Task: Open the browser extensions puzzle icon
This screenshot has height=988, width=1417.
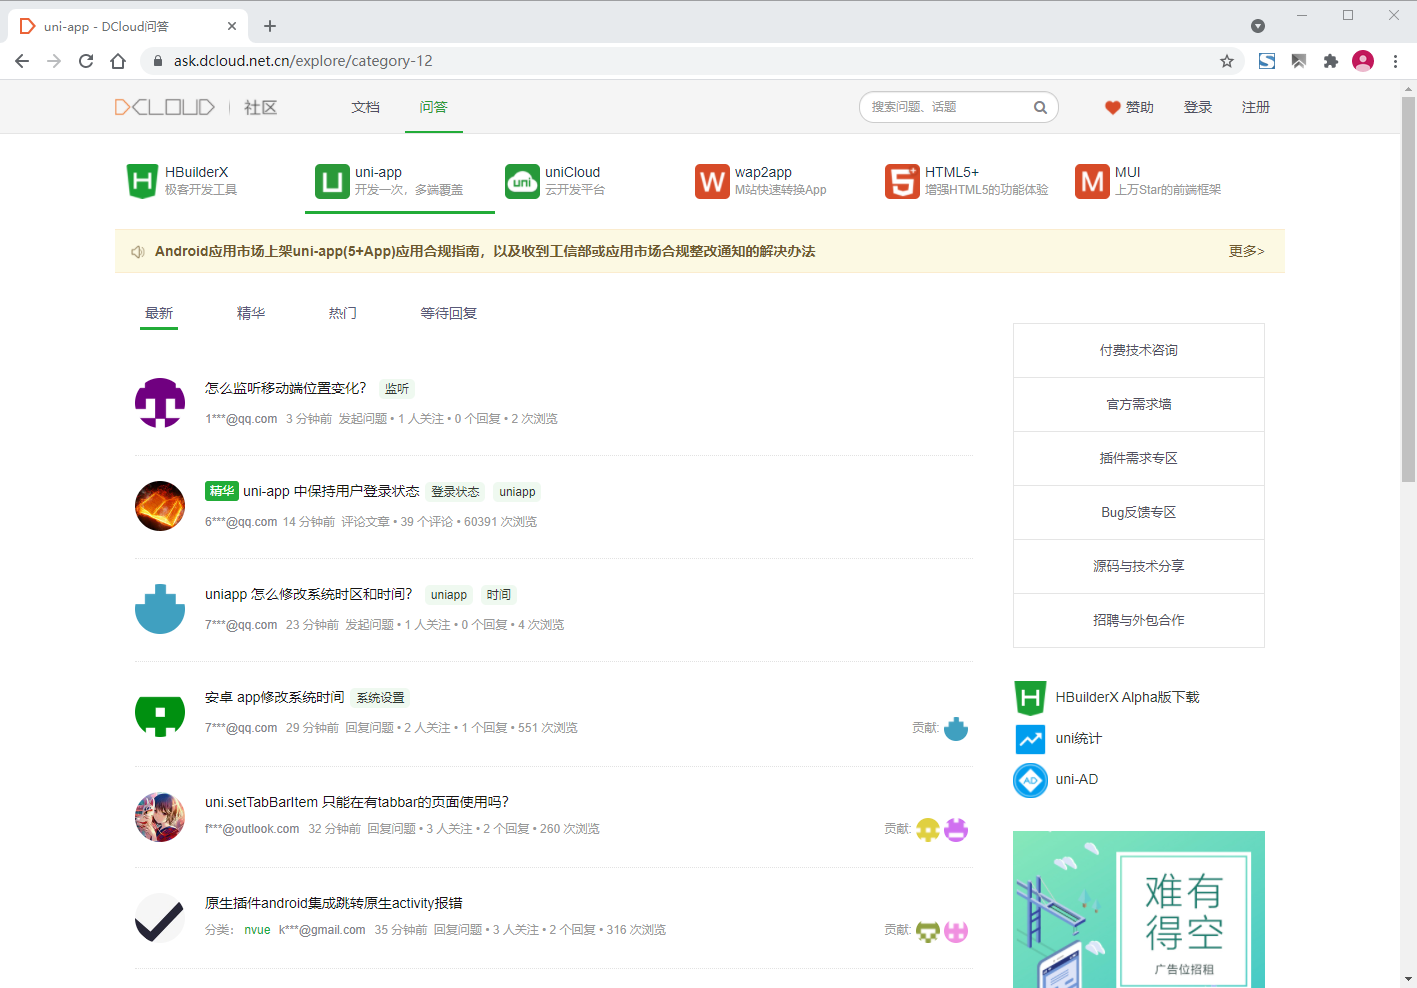Action: click(1330, 61)
